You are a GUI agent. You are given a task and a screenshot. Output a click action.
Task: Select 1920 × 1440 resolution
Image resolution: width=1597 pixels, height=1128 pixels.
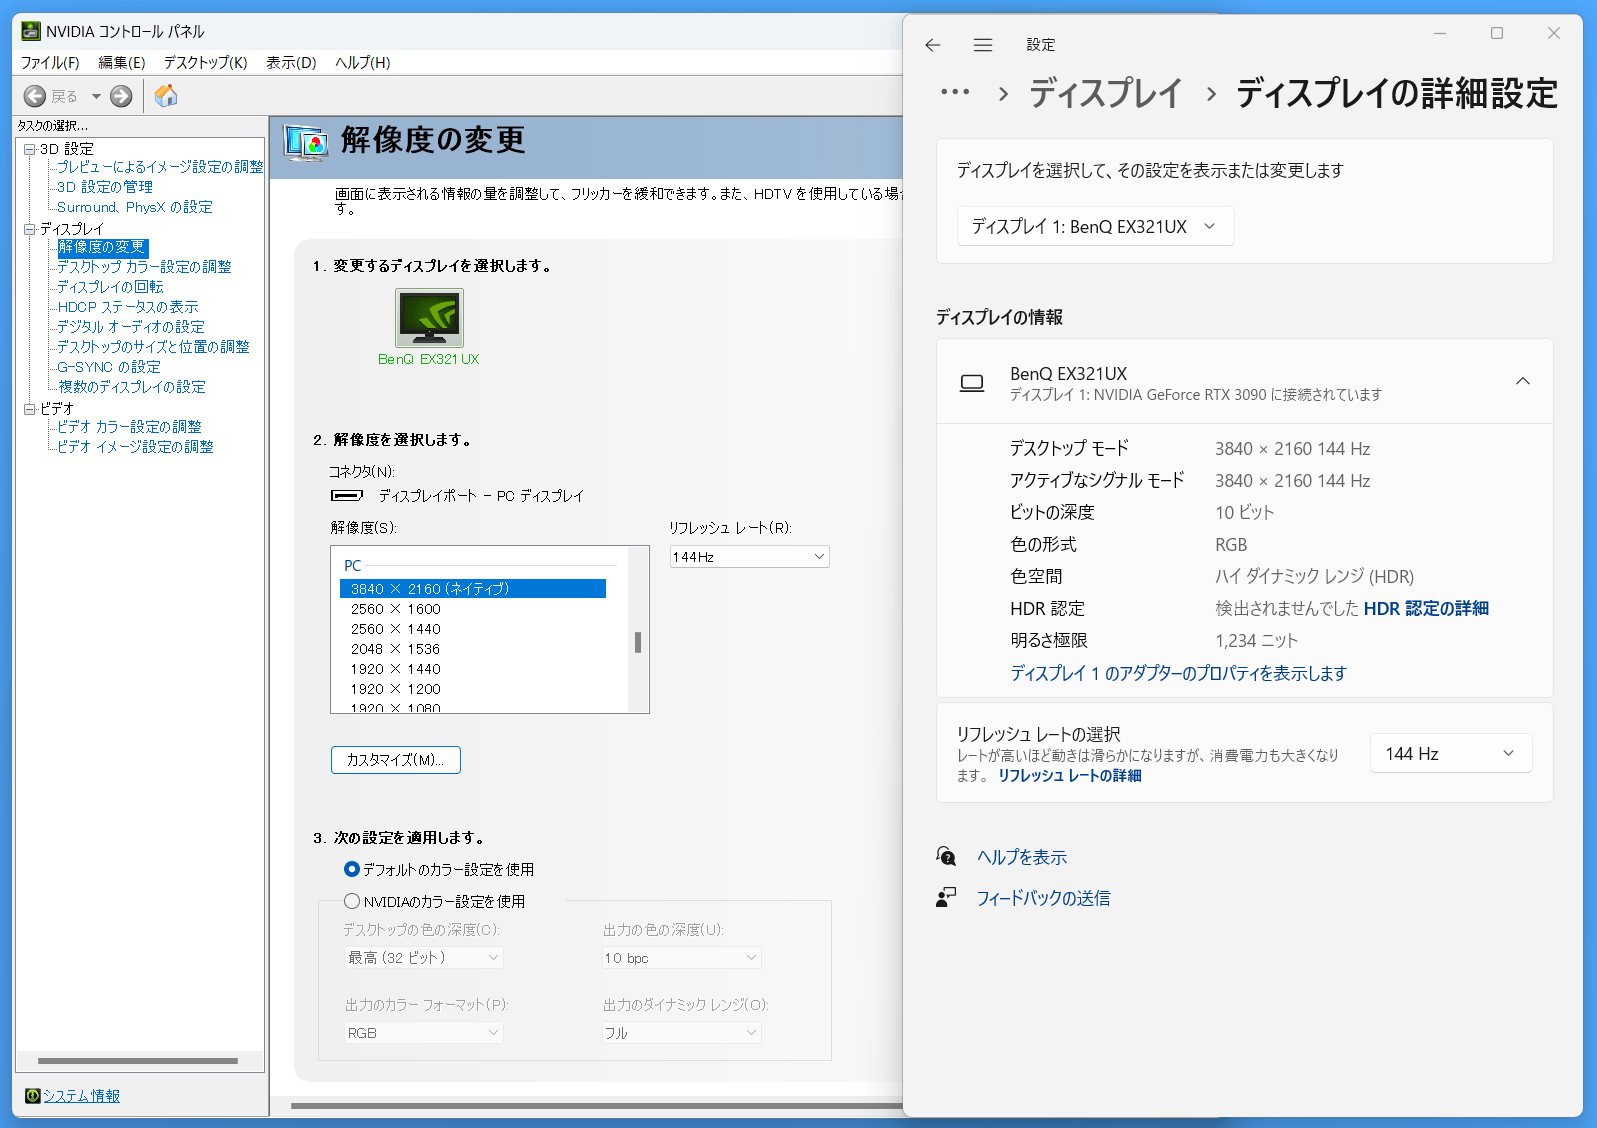(396, 669)
